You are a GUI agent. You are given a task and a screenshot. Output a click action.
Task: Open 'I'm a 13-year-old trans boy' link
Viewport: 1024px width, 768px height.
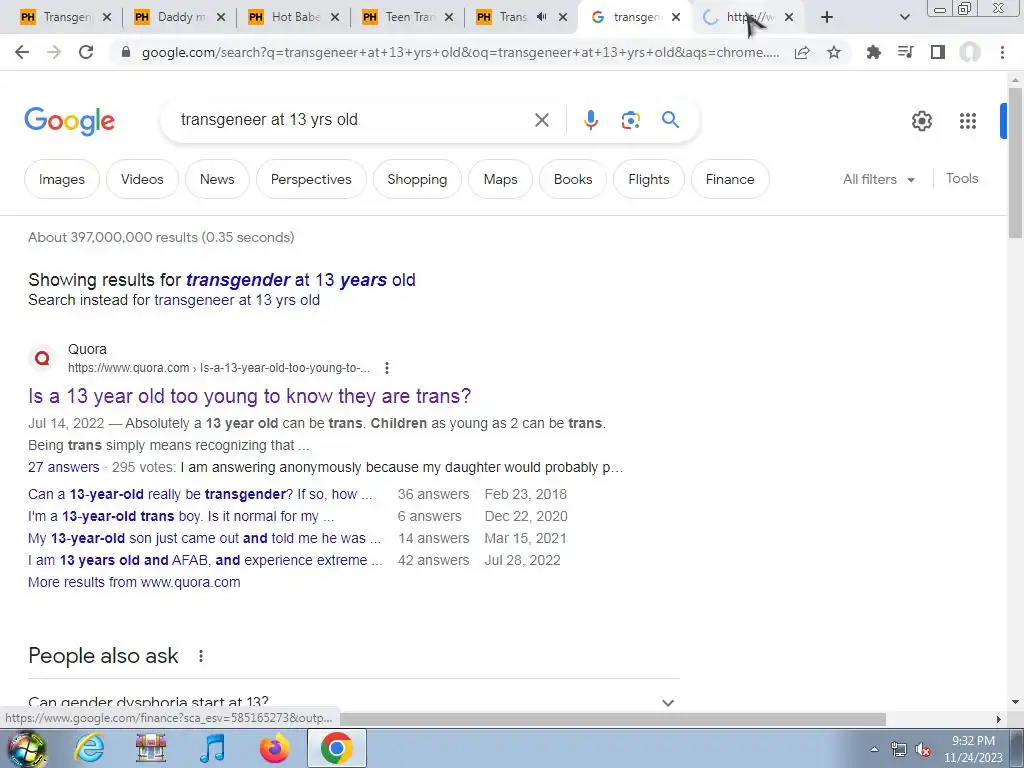[181, 516]
